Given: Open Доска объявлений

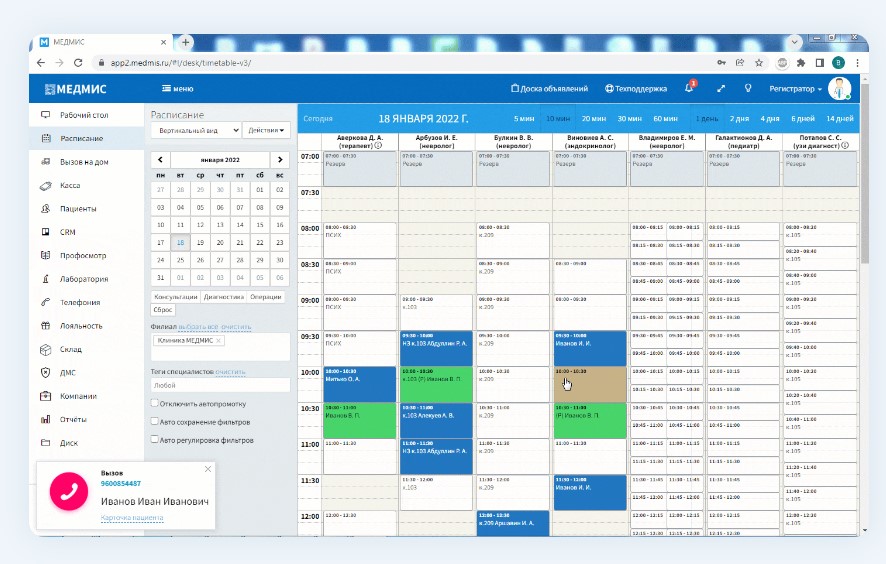Looking at the screenshot, I should (x=549, y=89).
